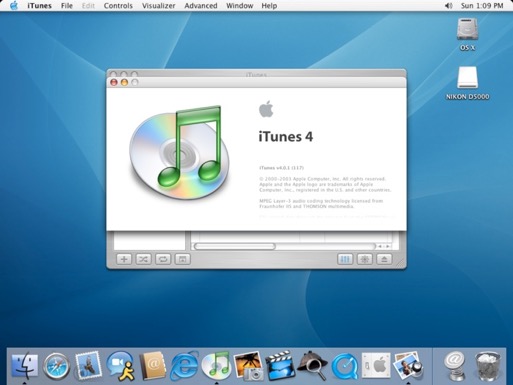Launch QuickTime Player from the Dock
The width and height of the screenshot is (513, 385).
tap(344, 367)
